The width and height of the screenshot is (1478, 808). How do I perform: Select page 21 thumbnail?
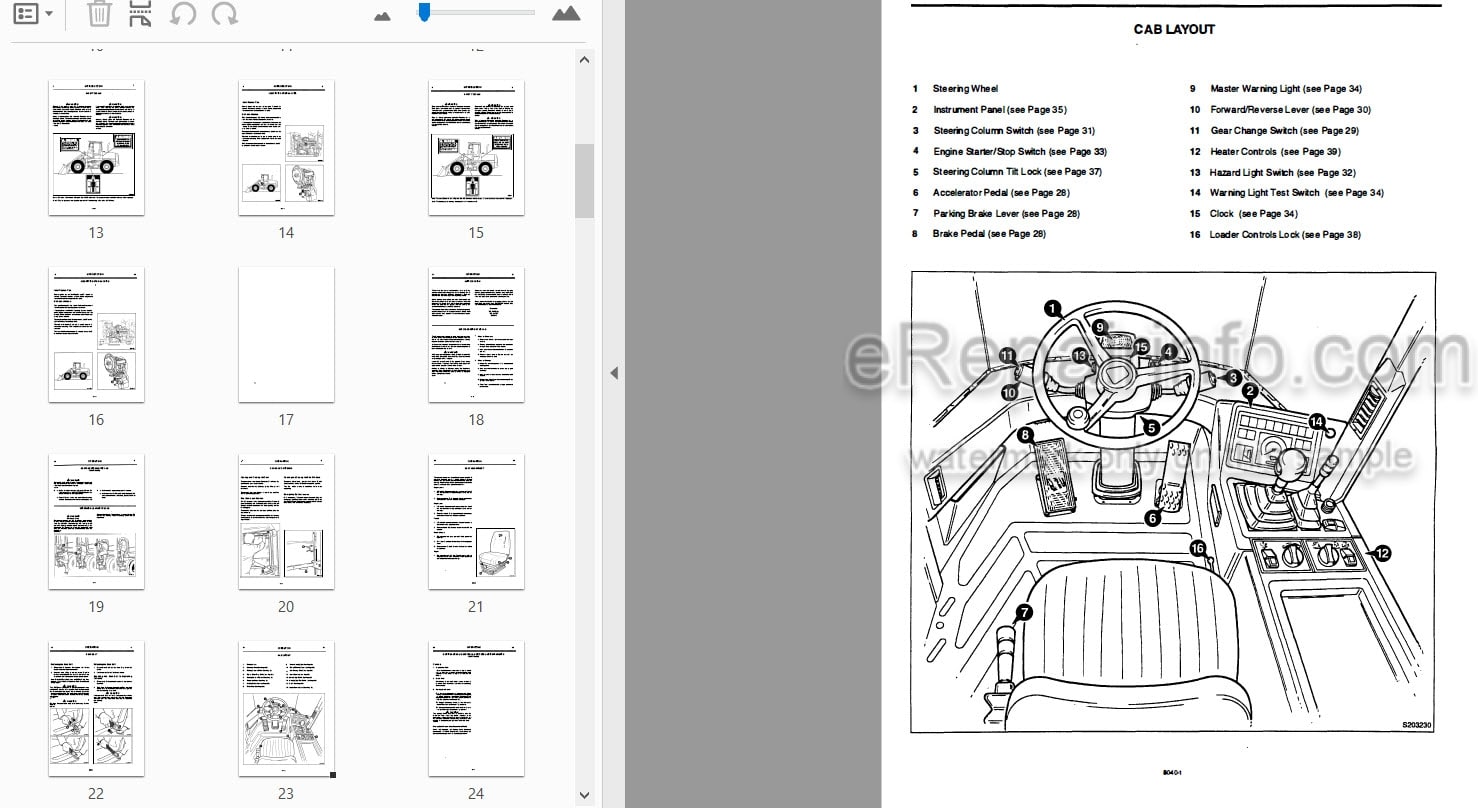(476, 521)
